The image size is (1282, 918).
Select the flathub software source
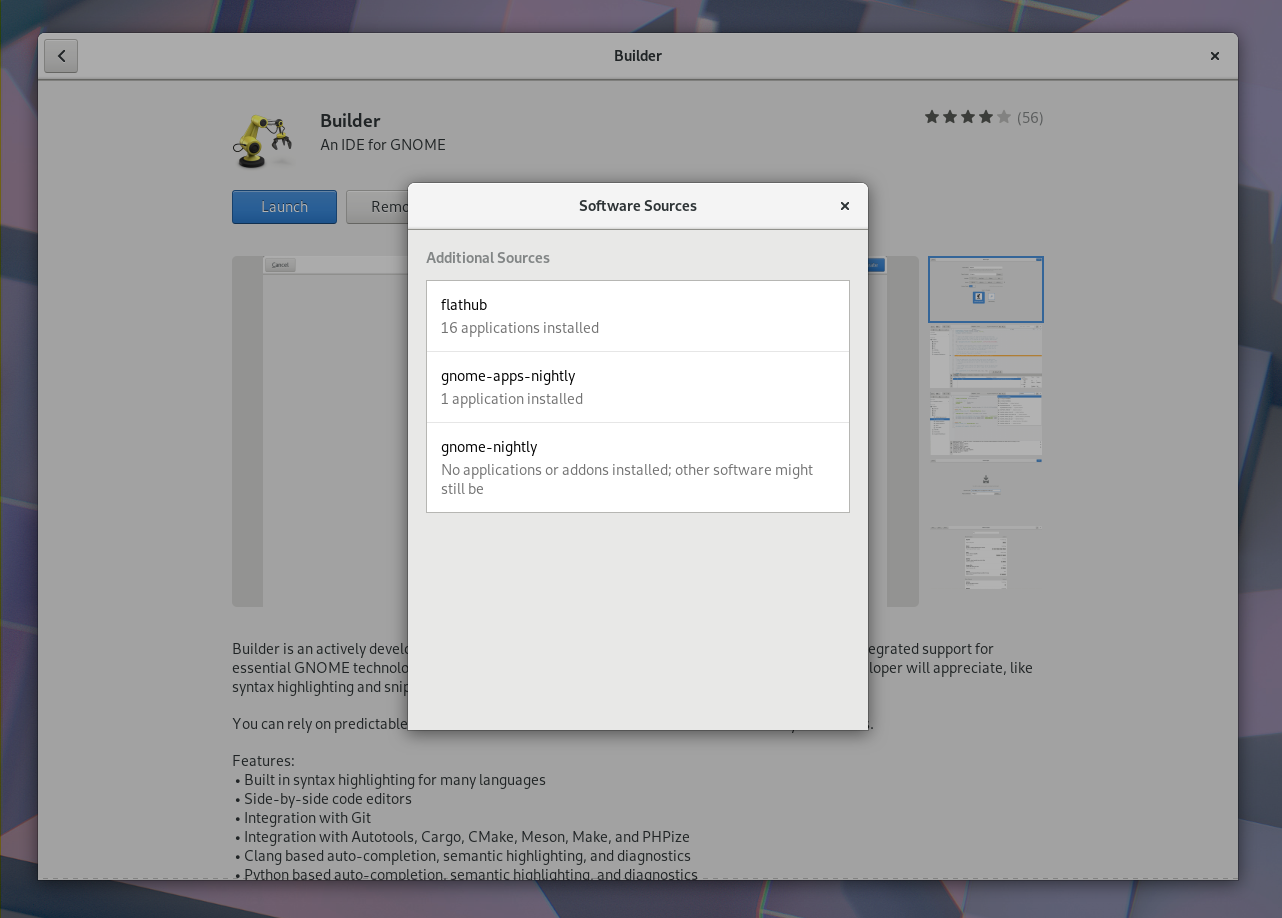638,316
